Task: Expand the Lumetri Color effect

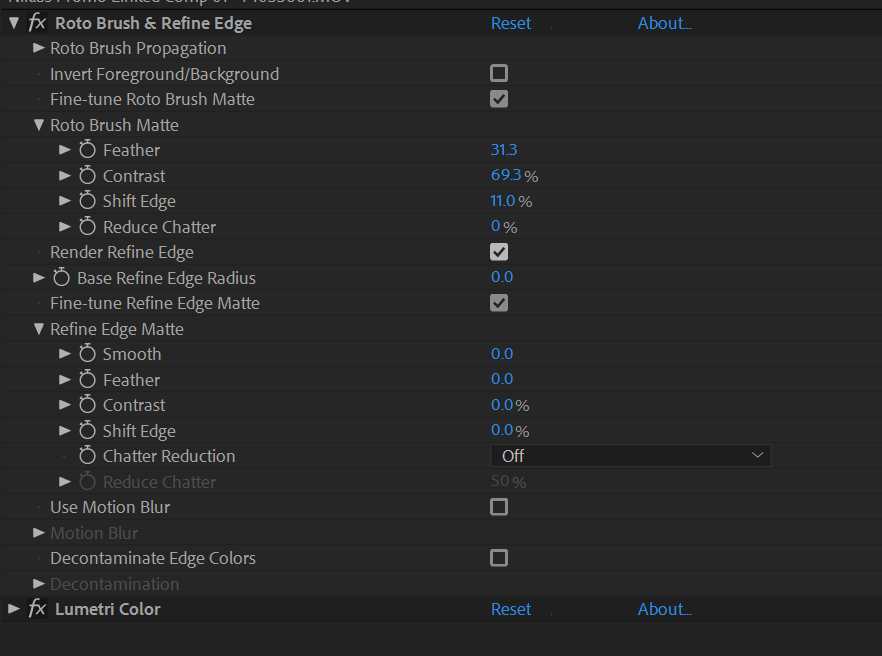Action: 14,609
